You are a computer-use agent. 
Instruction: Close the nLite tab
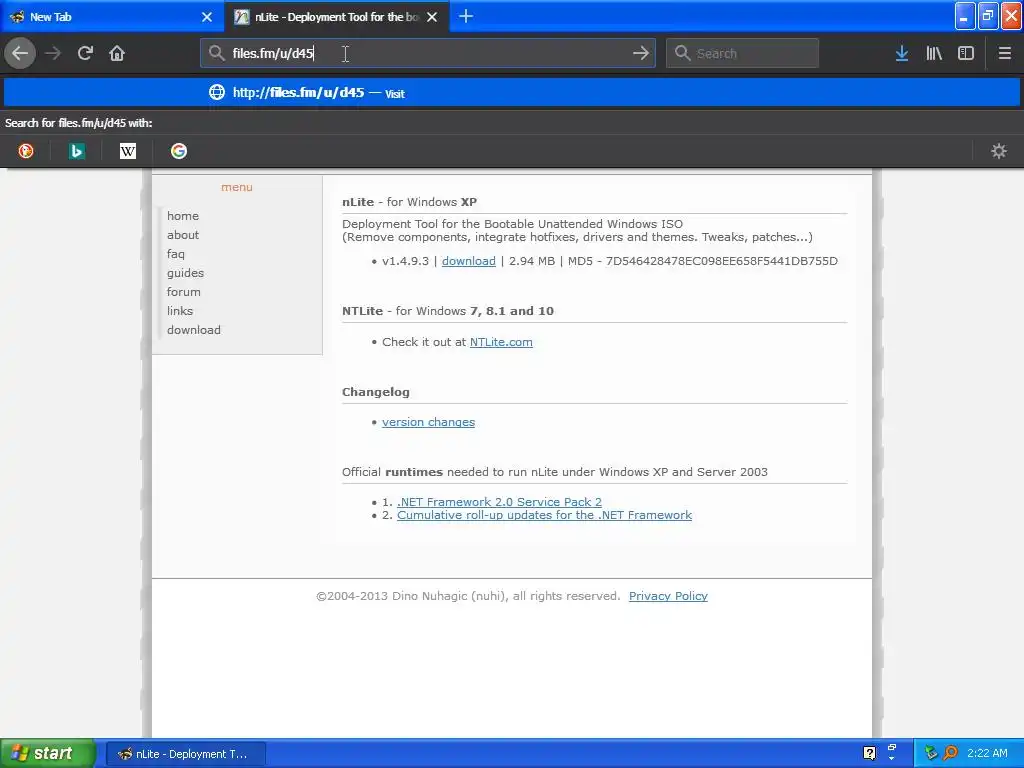tap(432, 17)
